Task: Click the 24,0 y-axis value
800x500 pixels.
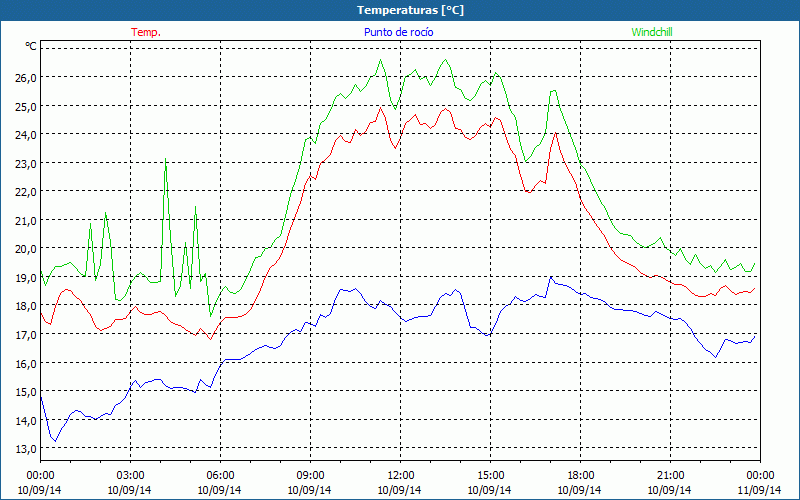Action: click(x=27, y=135)
